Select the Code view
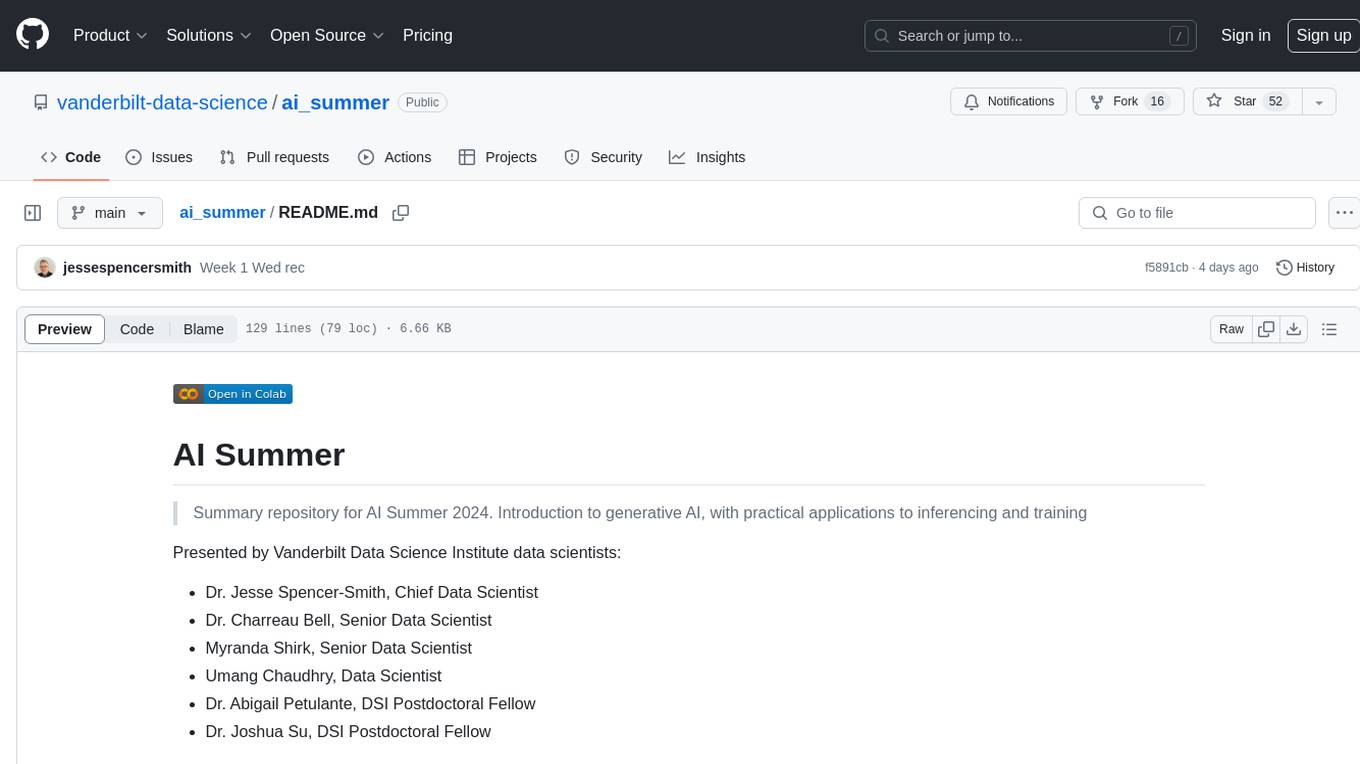Image resolution: width=1360 pixels, height=764 pixels. click(x=137, y=329)
